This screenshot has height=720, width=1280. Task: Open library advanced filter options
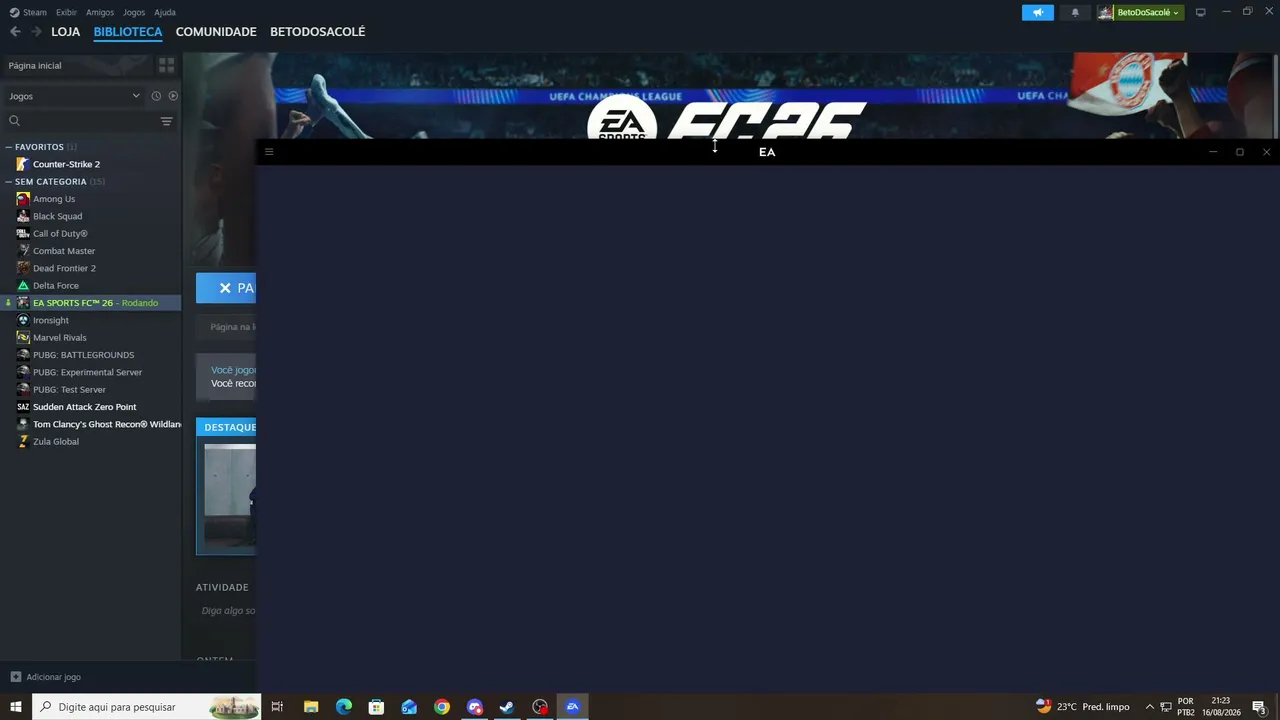tap(166, 121)
